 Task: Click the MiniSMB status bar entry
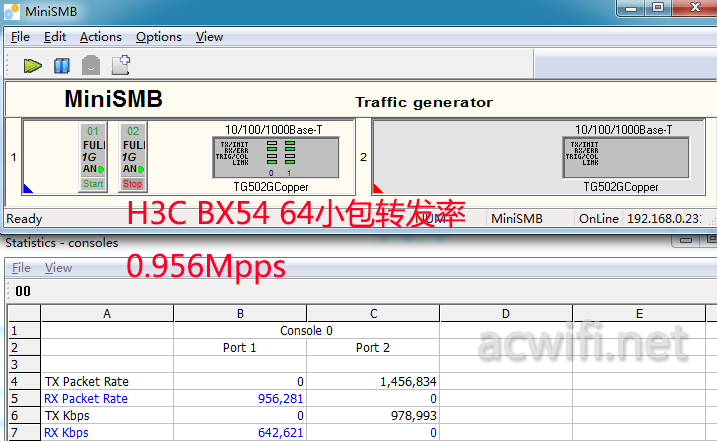coord(517,219)
